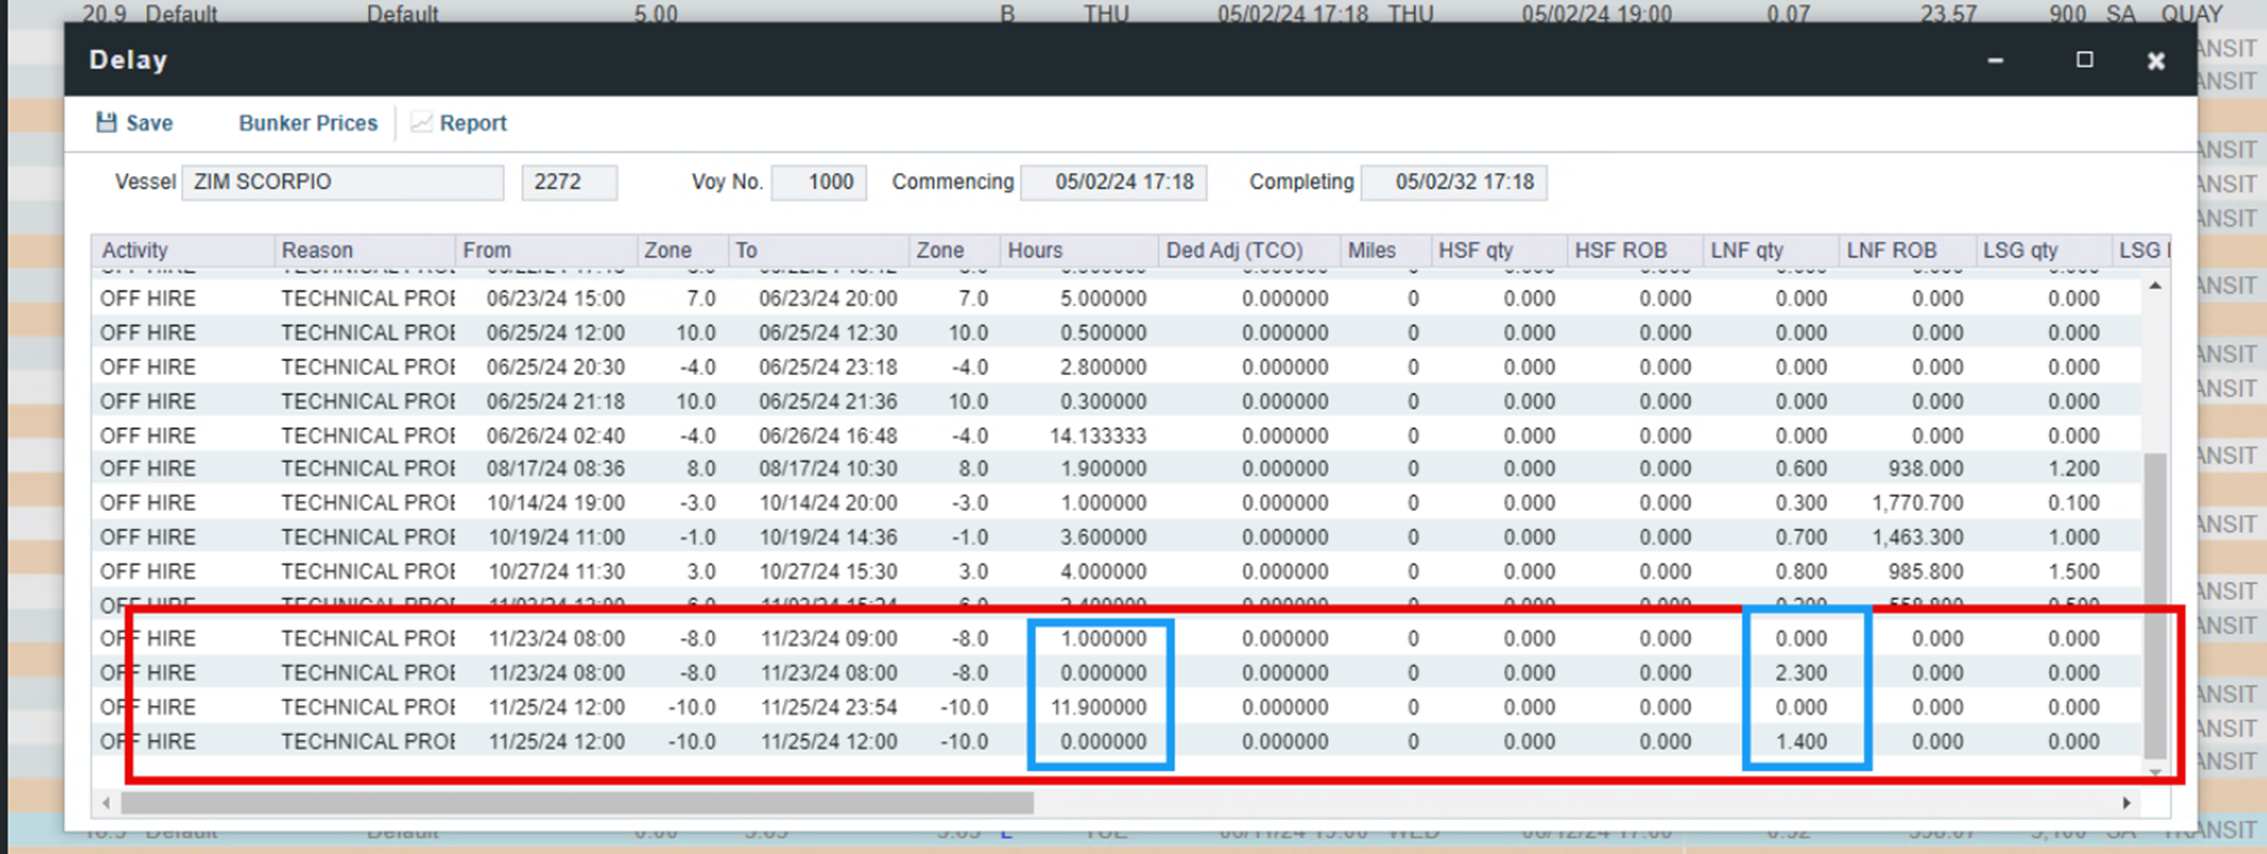Image resolution: width=2267 pixels, height=854 pixels.
Task: Close the Delay dialog
Action: click(2156, 61)
